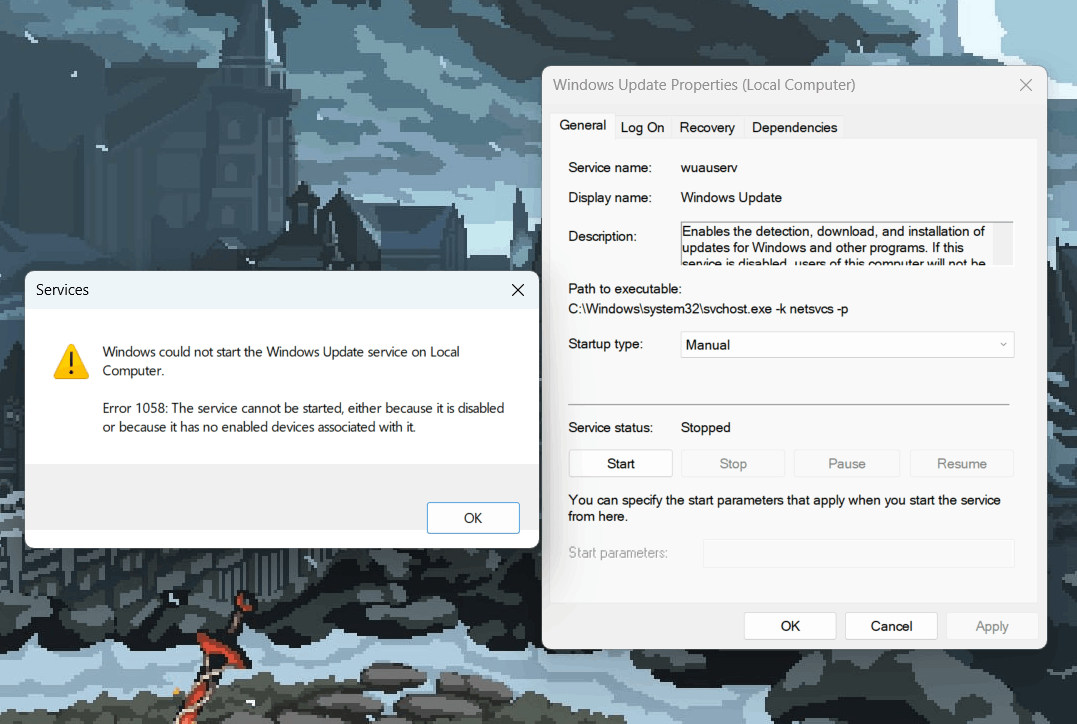Viewport: 1077px width, 724px height.
Task: Click the Error 1058 message text
Action: (304, 418)
